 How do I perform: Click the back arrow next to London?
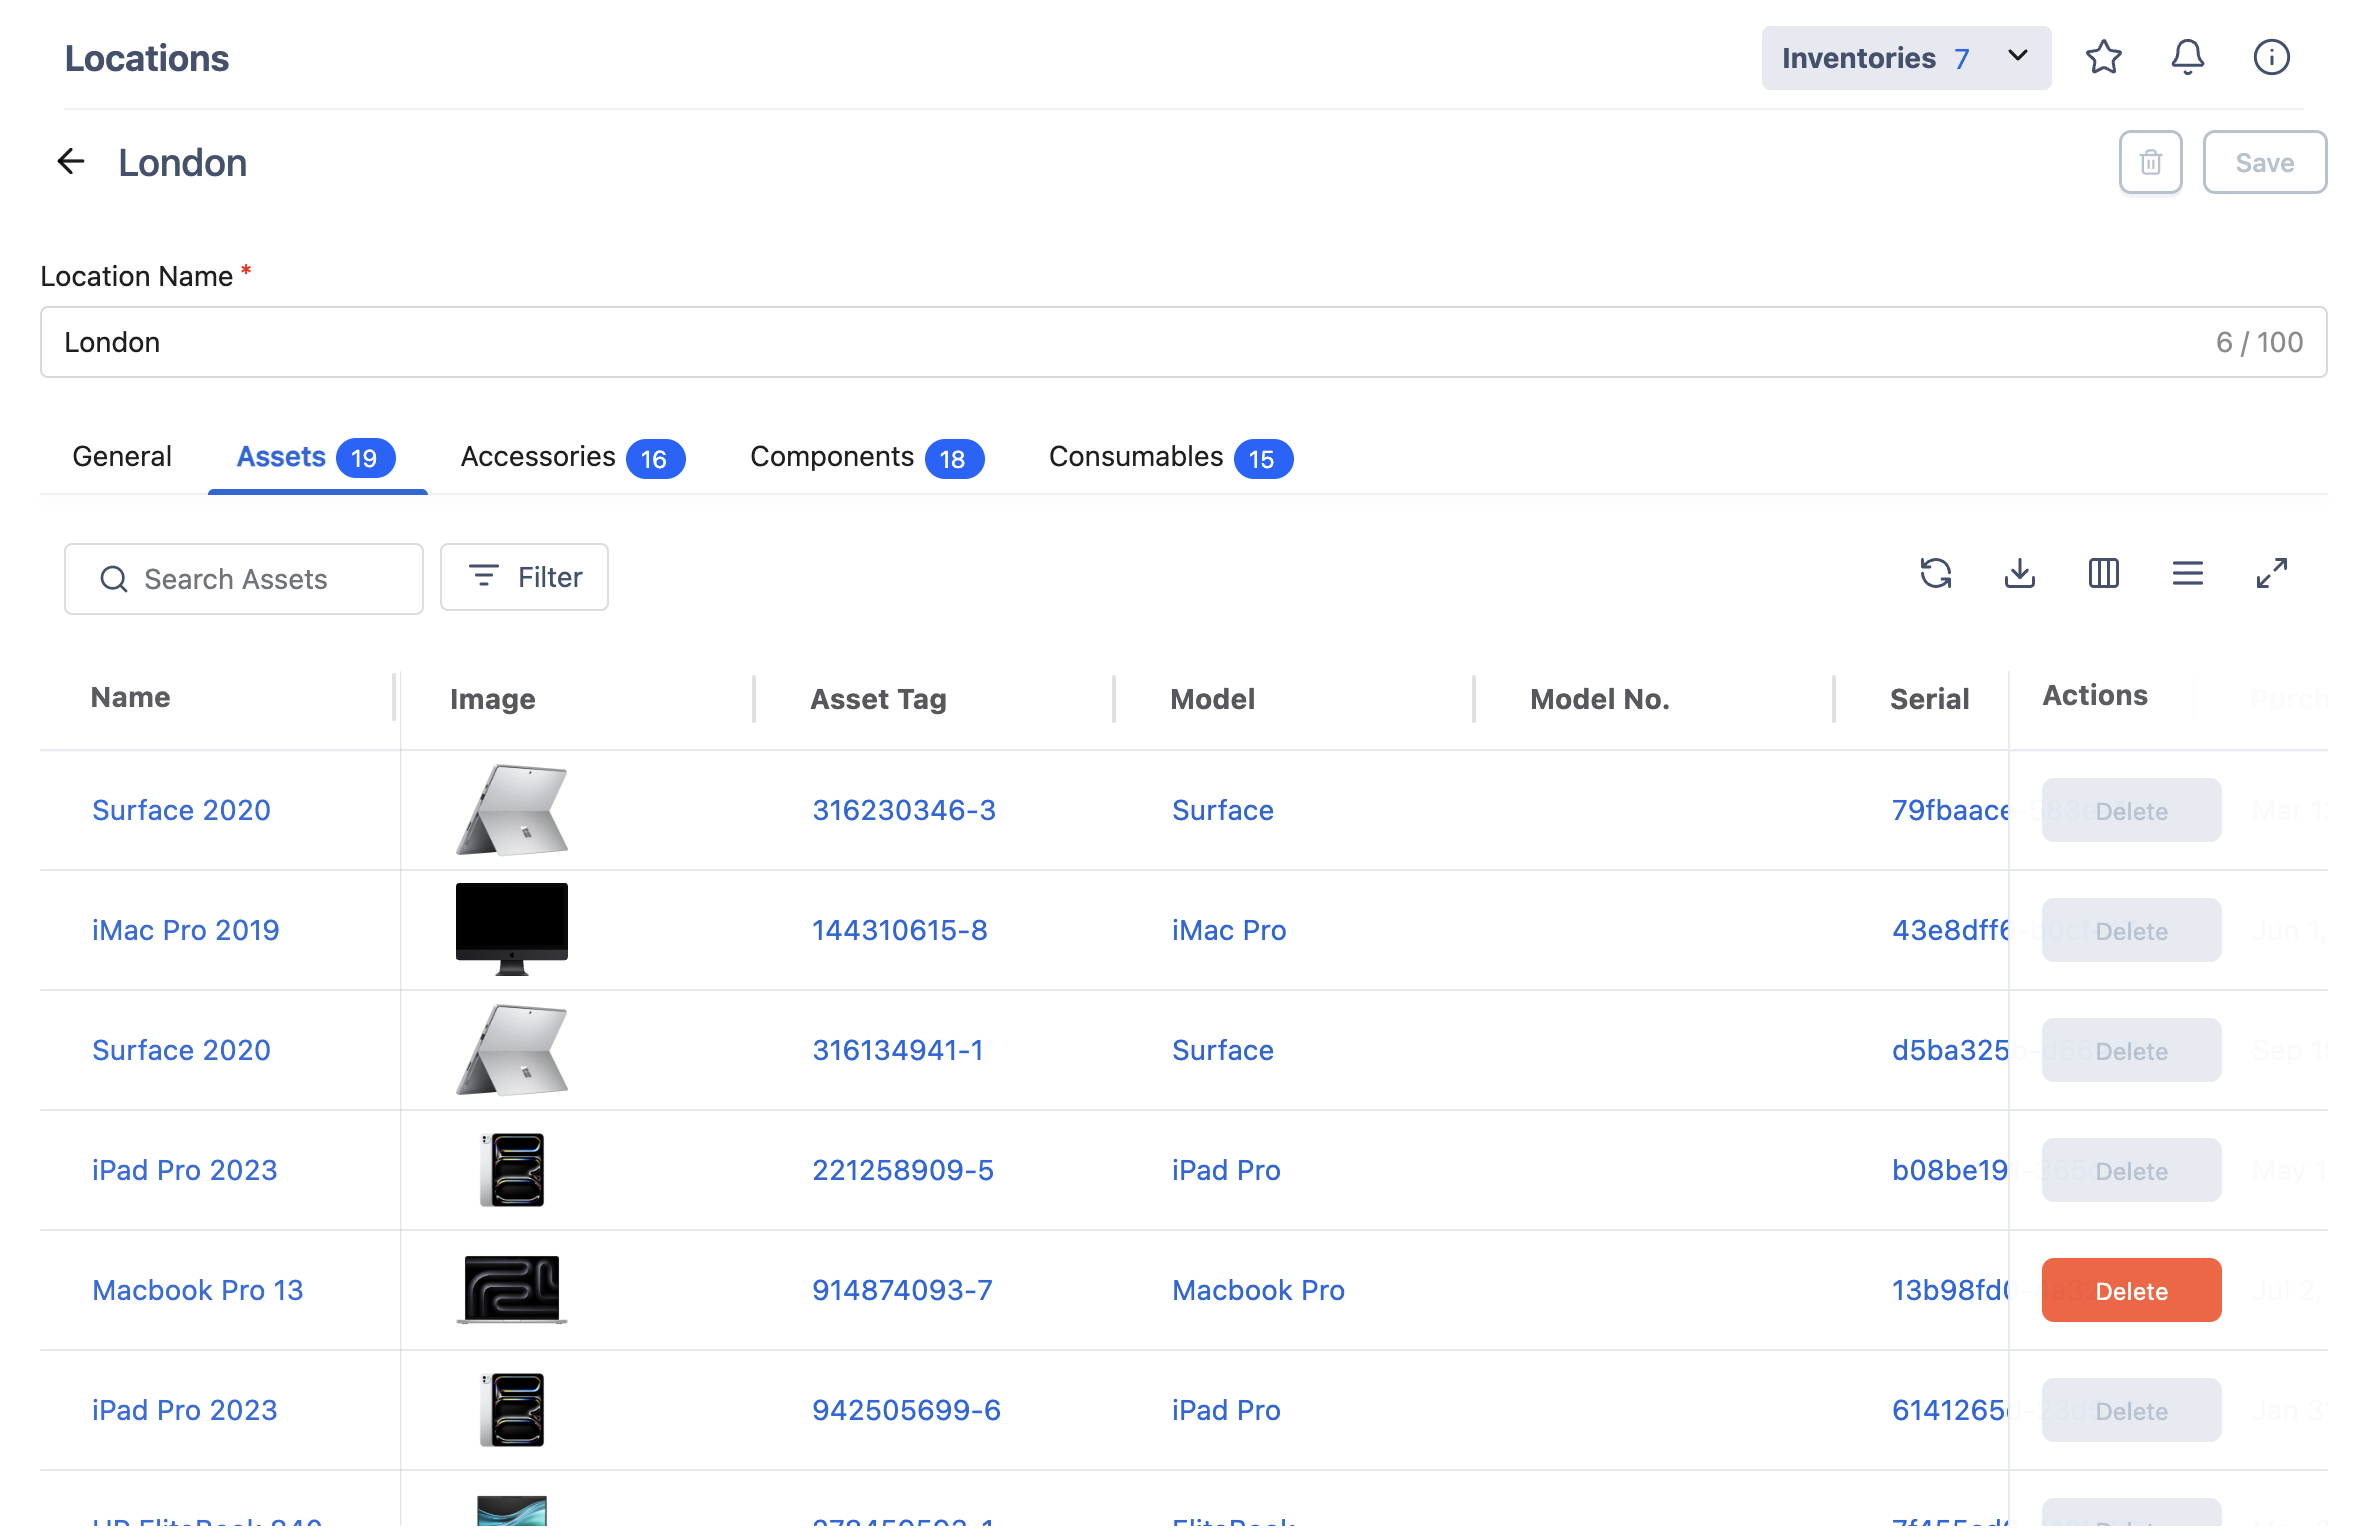[71, 161]
